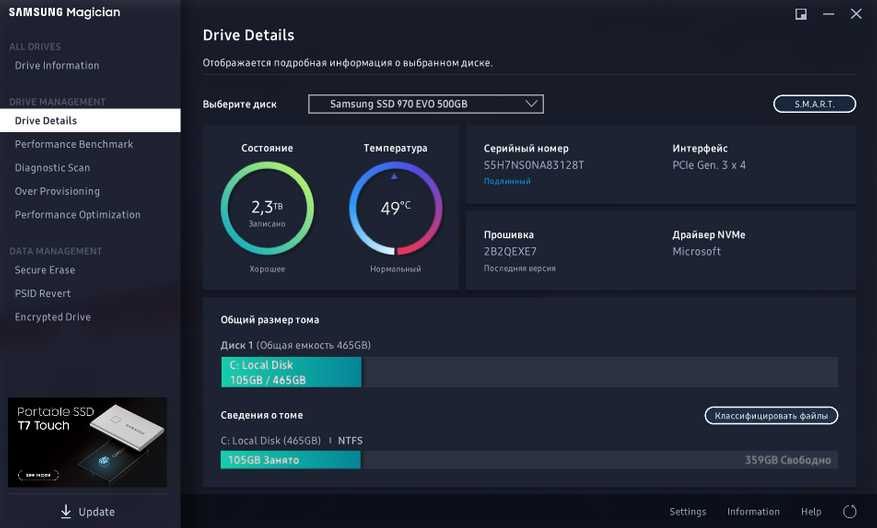Click the C: Local Disk (465GB) NTFS label
877x528 pixels.
click(x=291, y=441)
